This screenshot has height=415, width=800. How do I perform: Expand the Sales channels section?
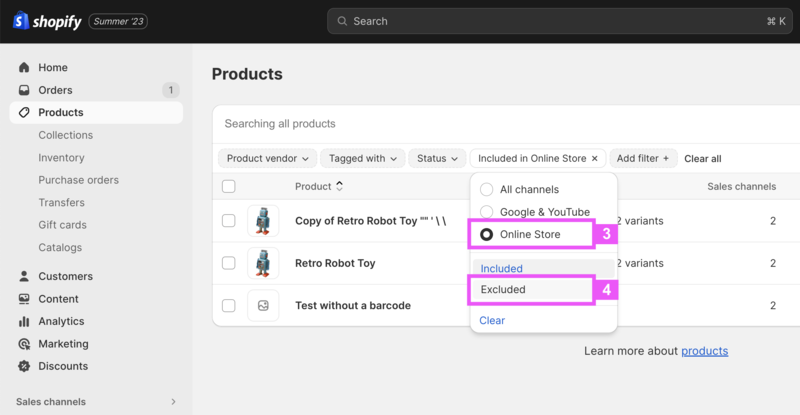(173, 402)
